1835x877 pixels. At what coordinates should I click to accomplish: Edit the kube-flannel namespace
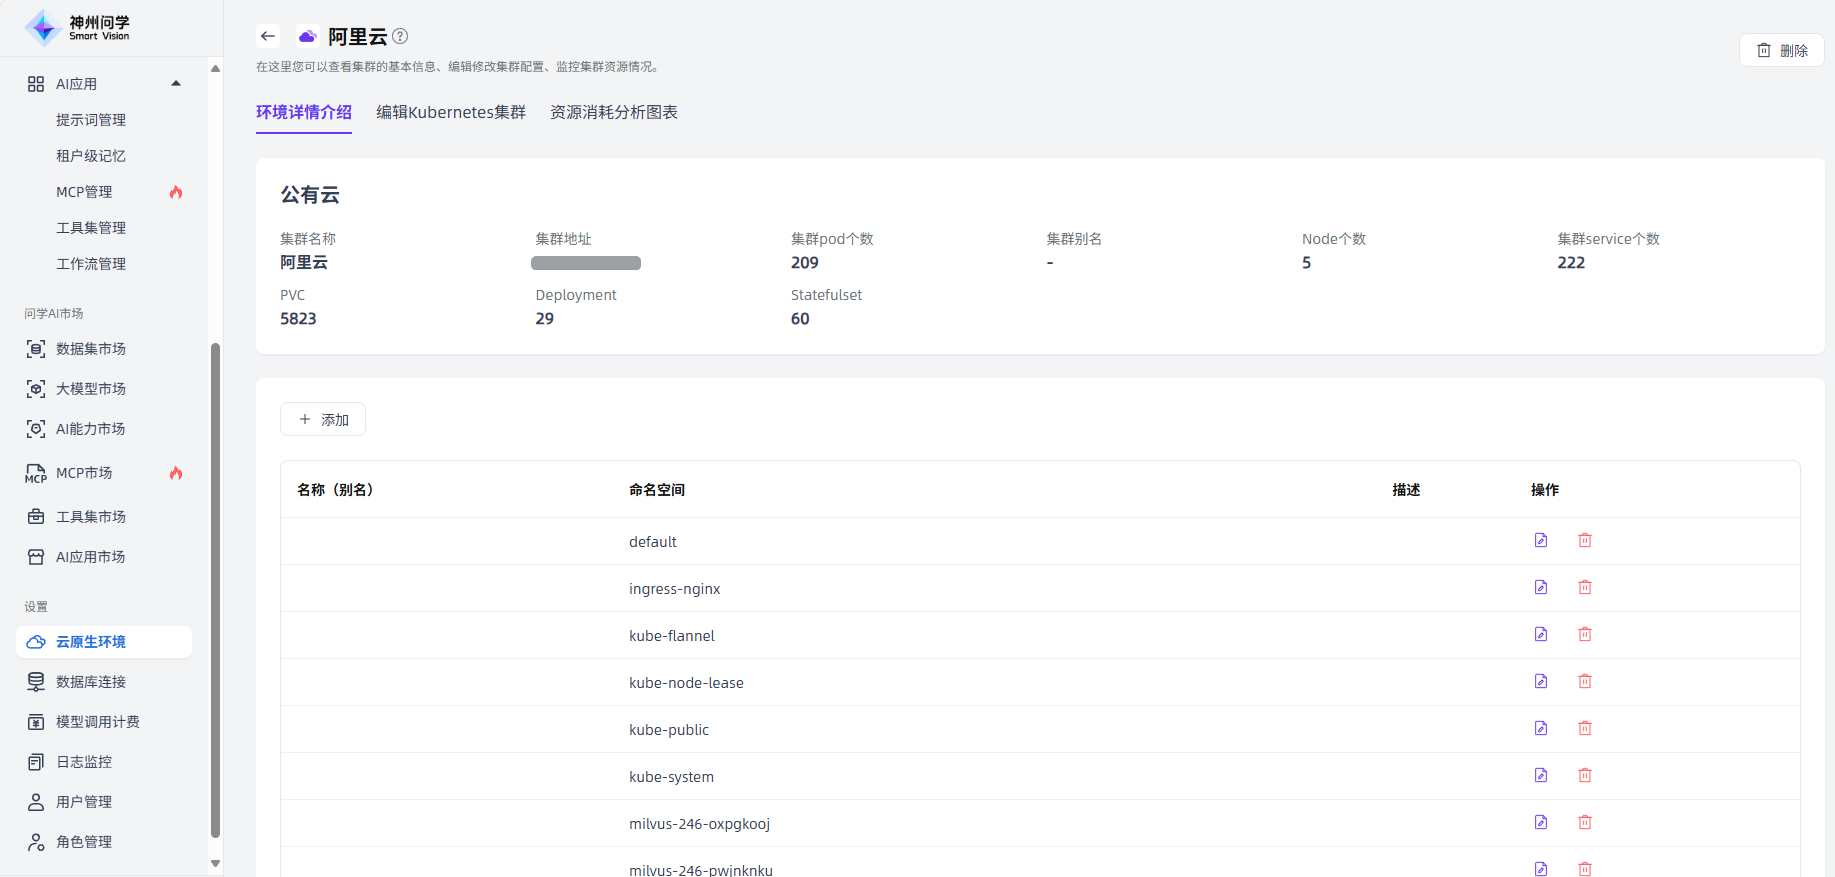coord(1541,634)
